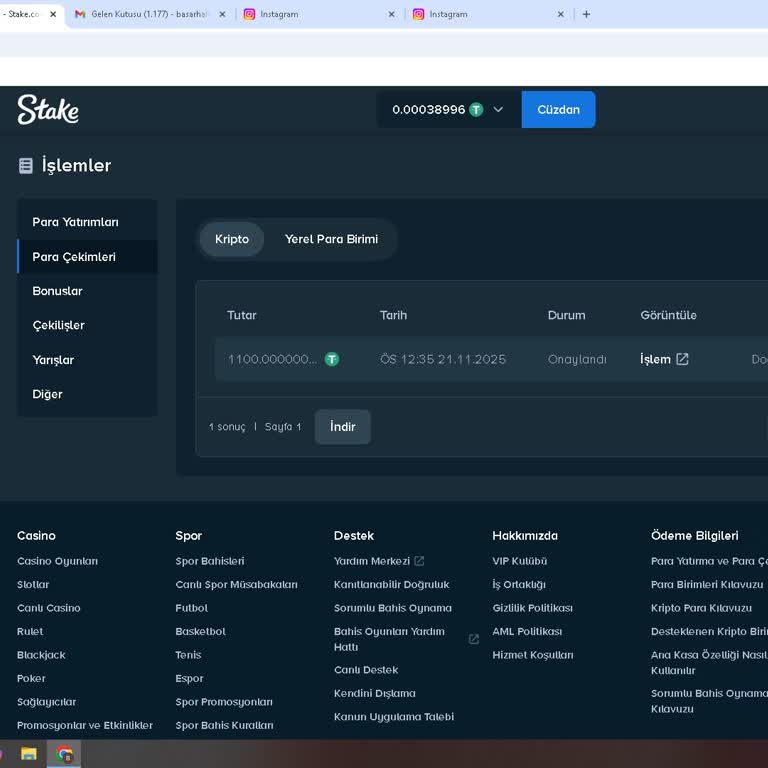The image size is (768, 768).
Task: Open Espor footer link
Action: (x=189, y=678)
